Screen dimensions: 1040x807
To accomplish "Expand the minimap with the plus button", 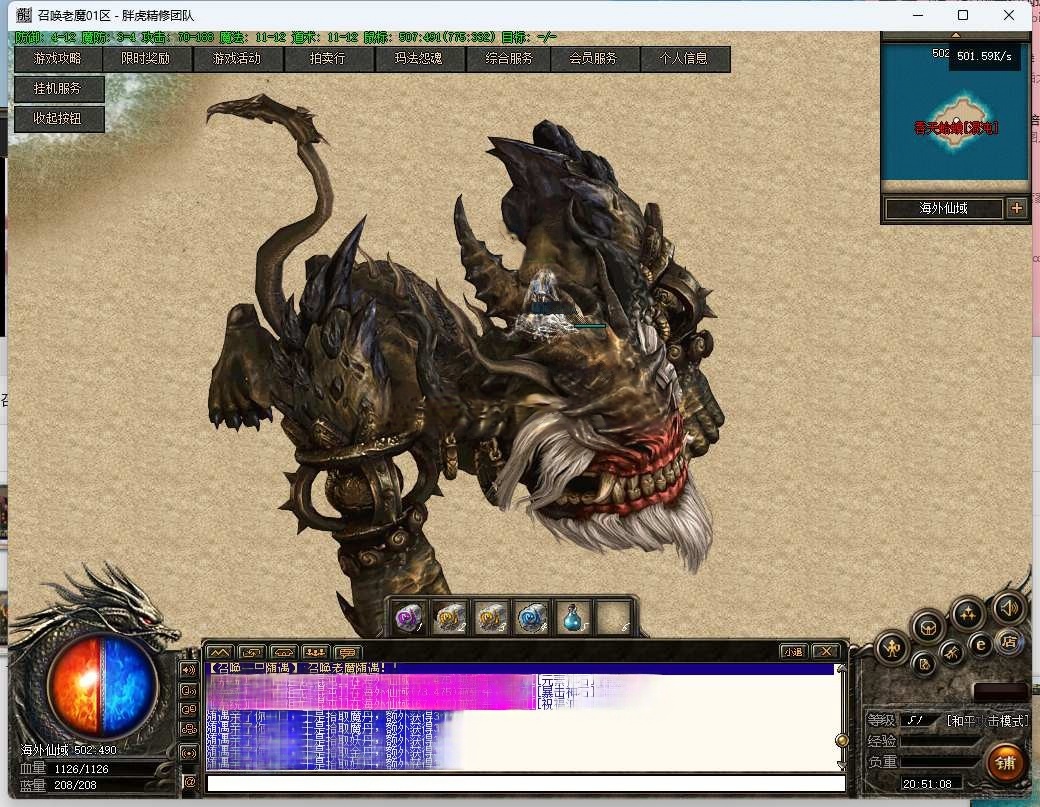I will tap(1016, 208).
